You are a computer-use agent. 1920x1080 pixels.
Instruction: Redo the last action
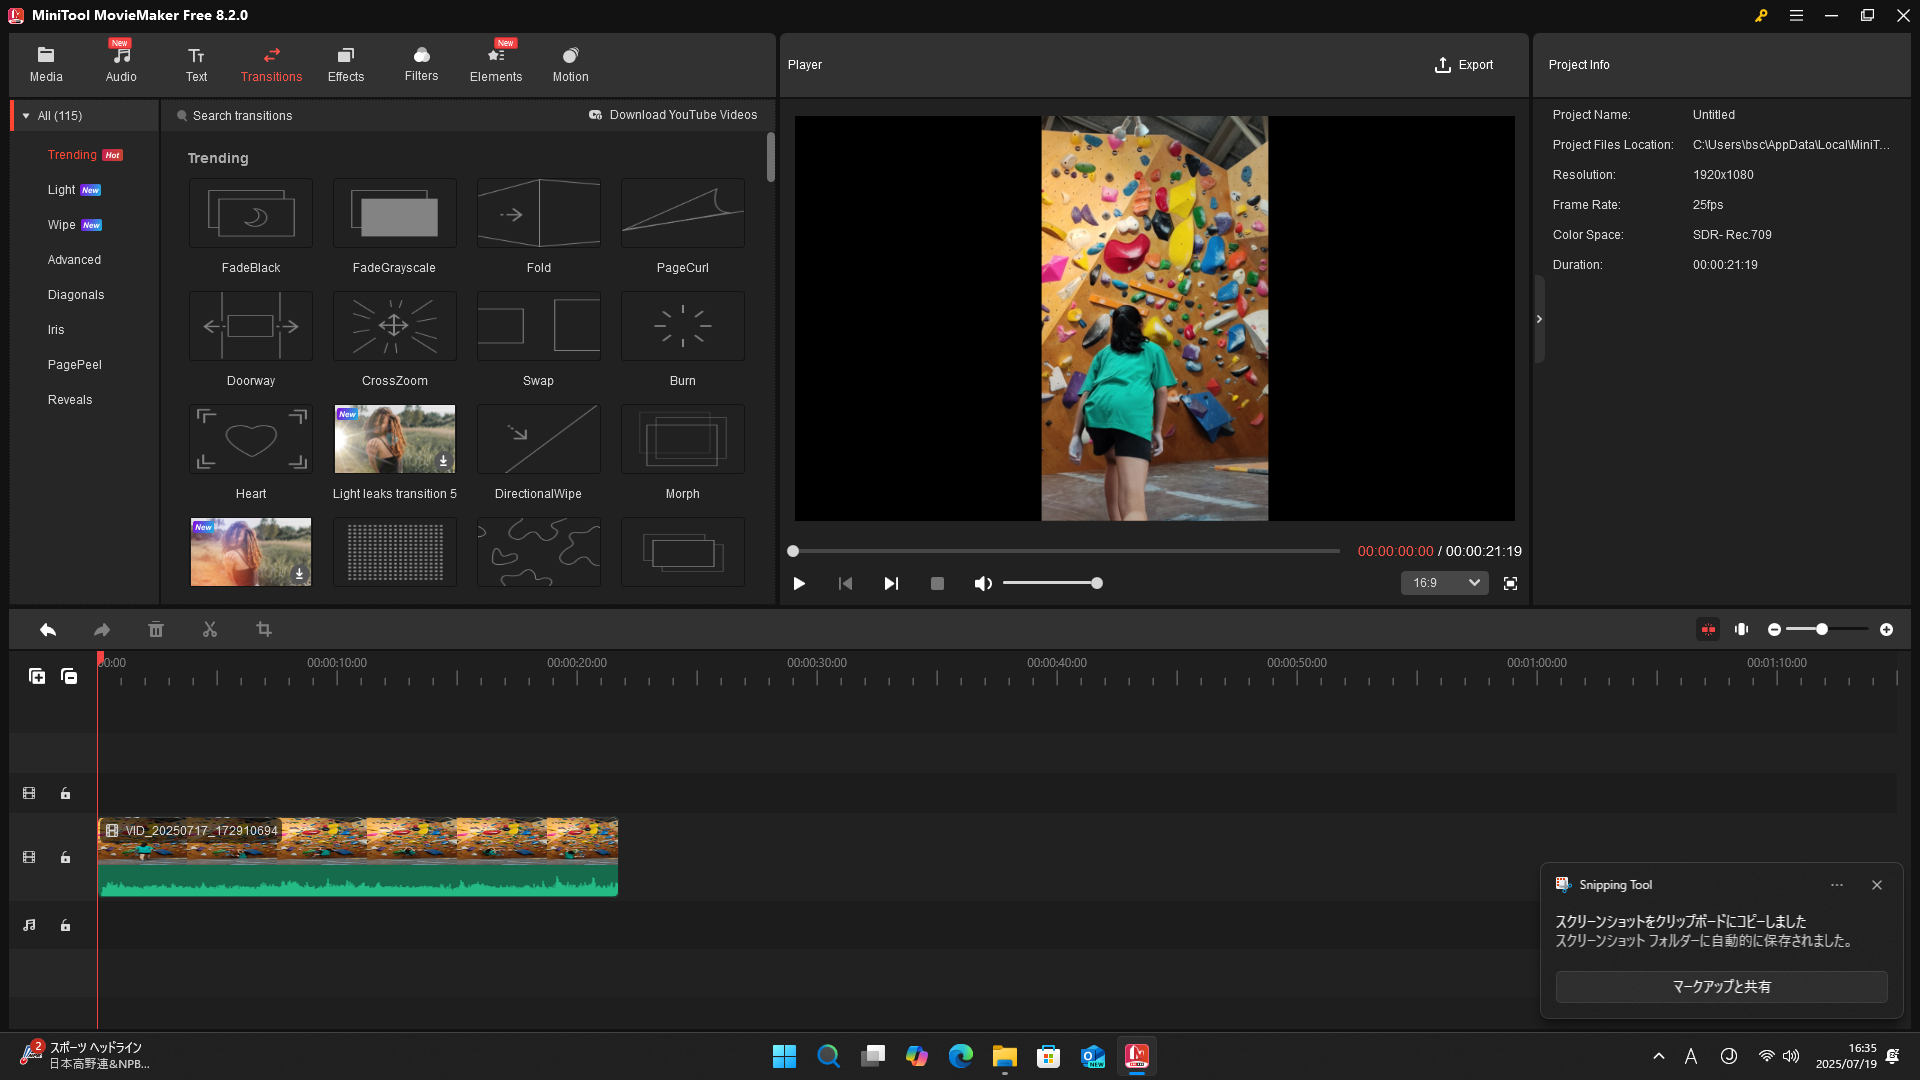102,630
